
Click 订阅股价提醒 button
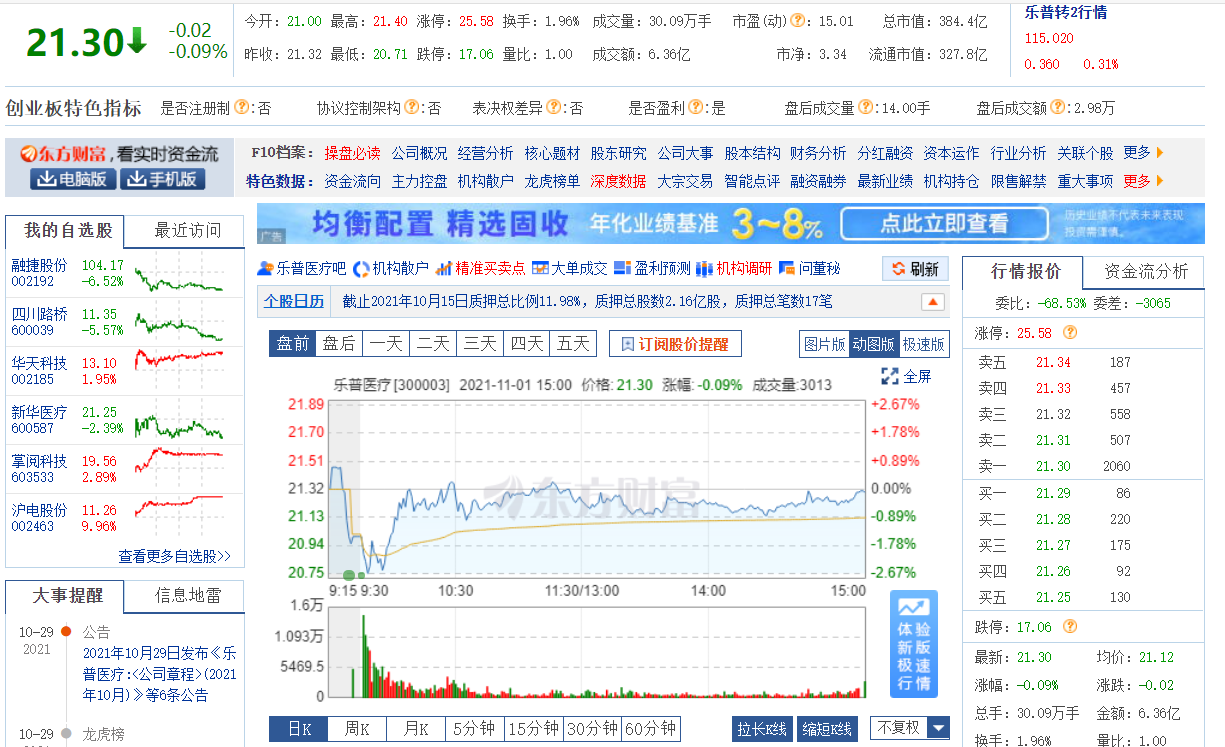coord(675,344)
